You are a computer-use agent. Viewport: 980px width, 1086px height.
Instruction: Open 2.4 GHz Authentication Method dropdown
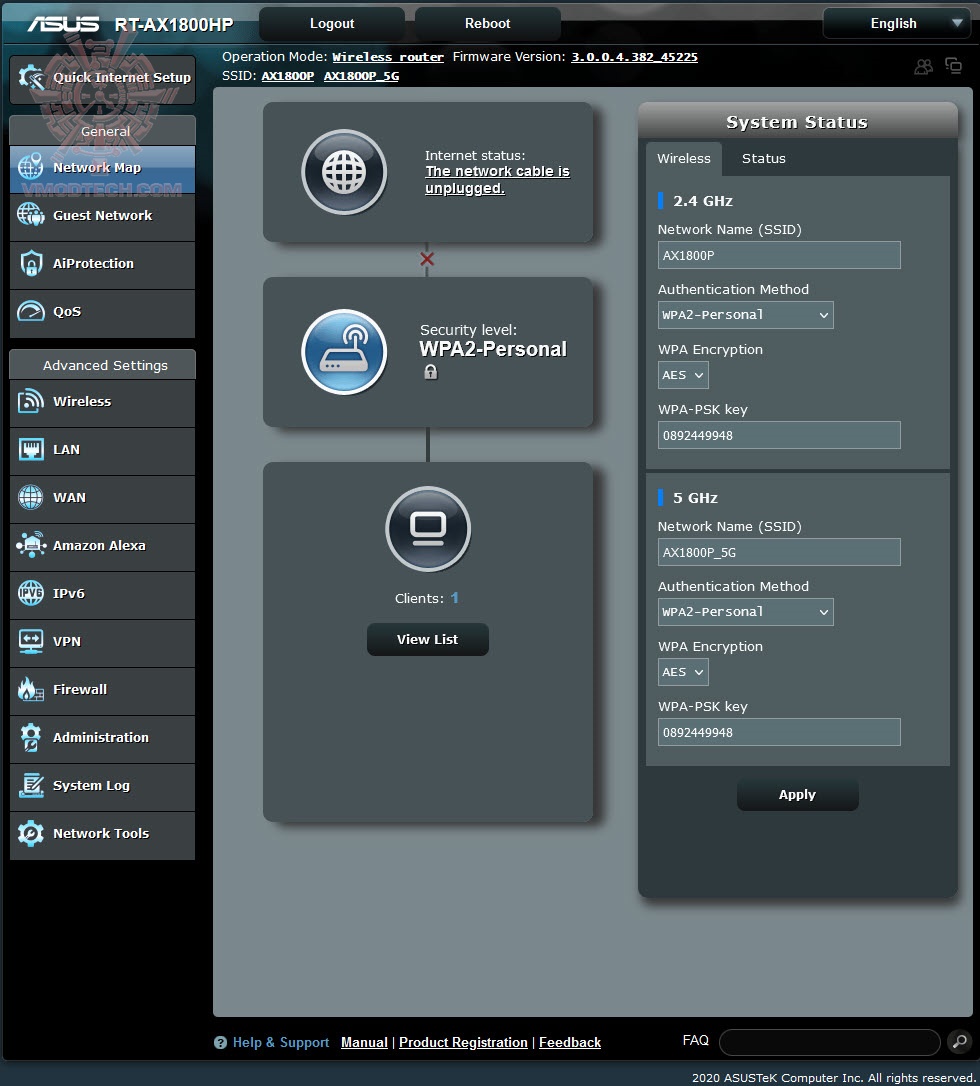(745, 315)
